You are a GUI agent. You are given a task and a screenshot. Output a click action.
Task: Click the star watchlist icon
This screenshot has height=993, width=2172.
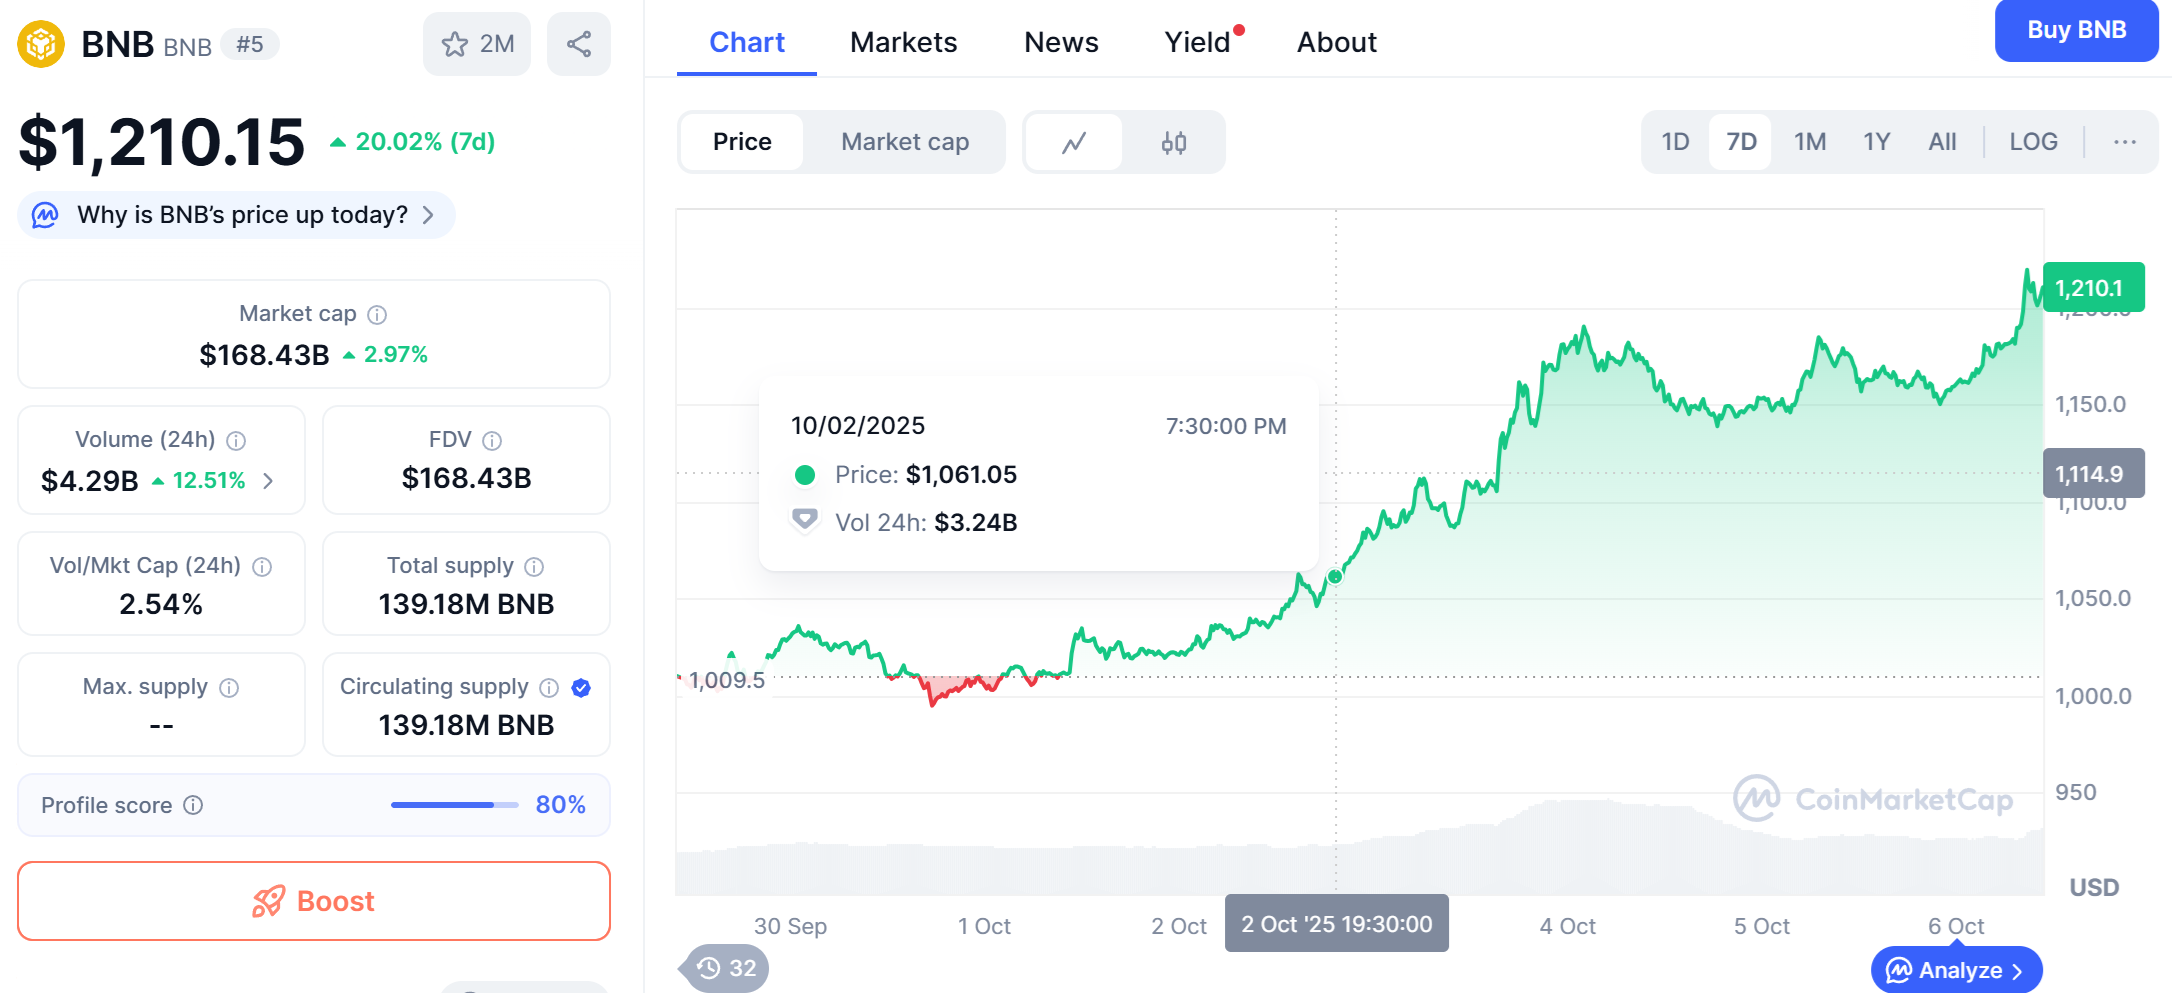pyautogui.click(x=455, y=44)
